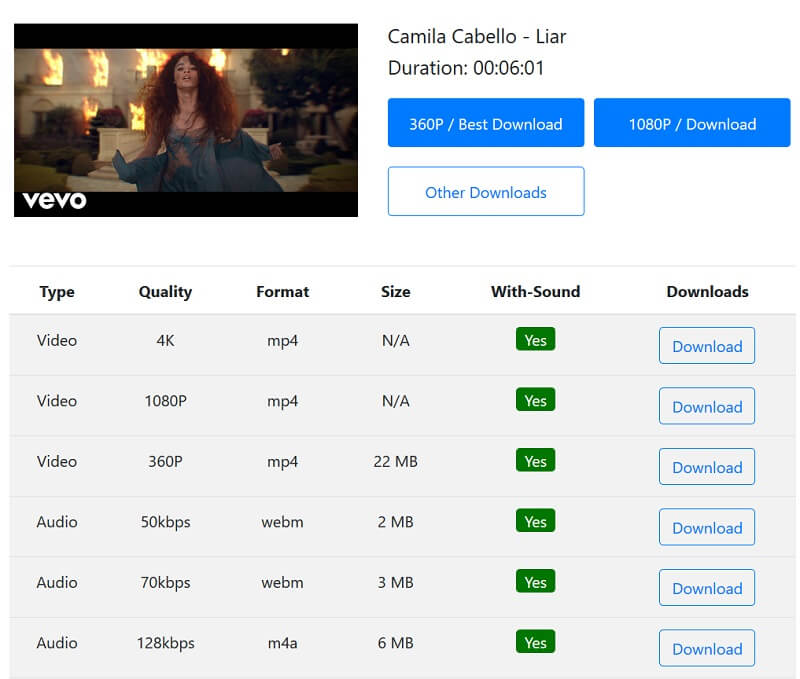Select the mp4 format cell in the 360P row
Screen dimensions: 800x679
[x=283, y=461]
